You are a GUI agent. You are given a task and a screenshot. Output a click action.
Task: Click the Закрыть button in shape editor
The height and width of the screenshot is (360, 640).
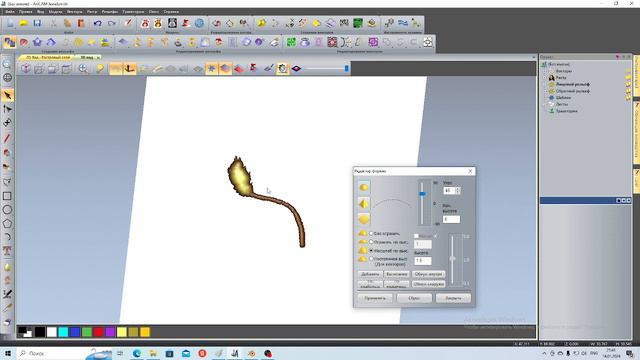point(453,298)
